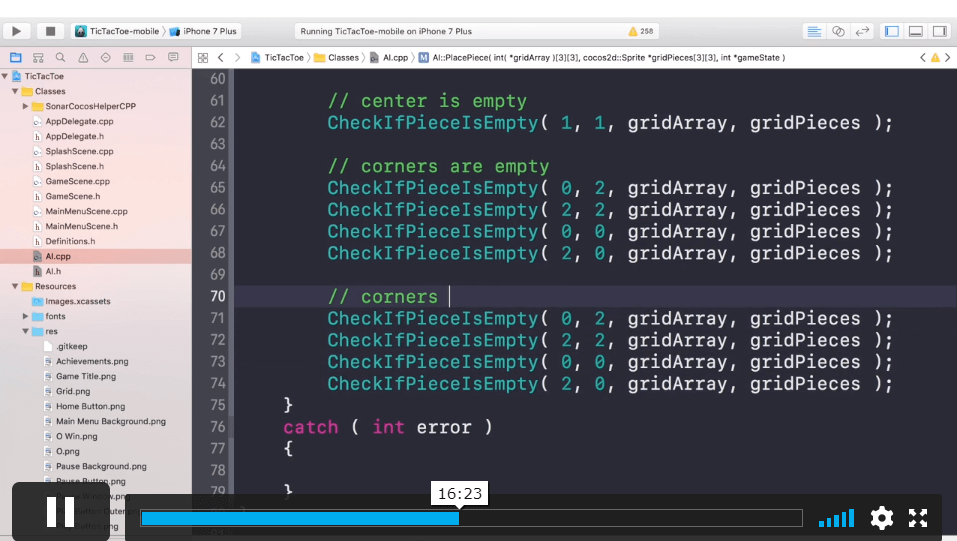
Task: Enter video fullscreen mode
Action: 918,518
